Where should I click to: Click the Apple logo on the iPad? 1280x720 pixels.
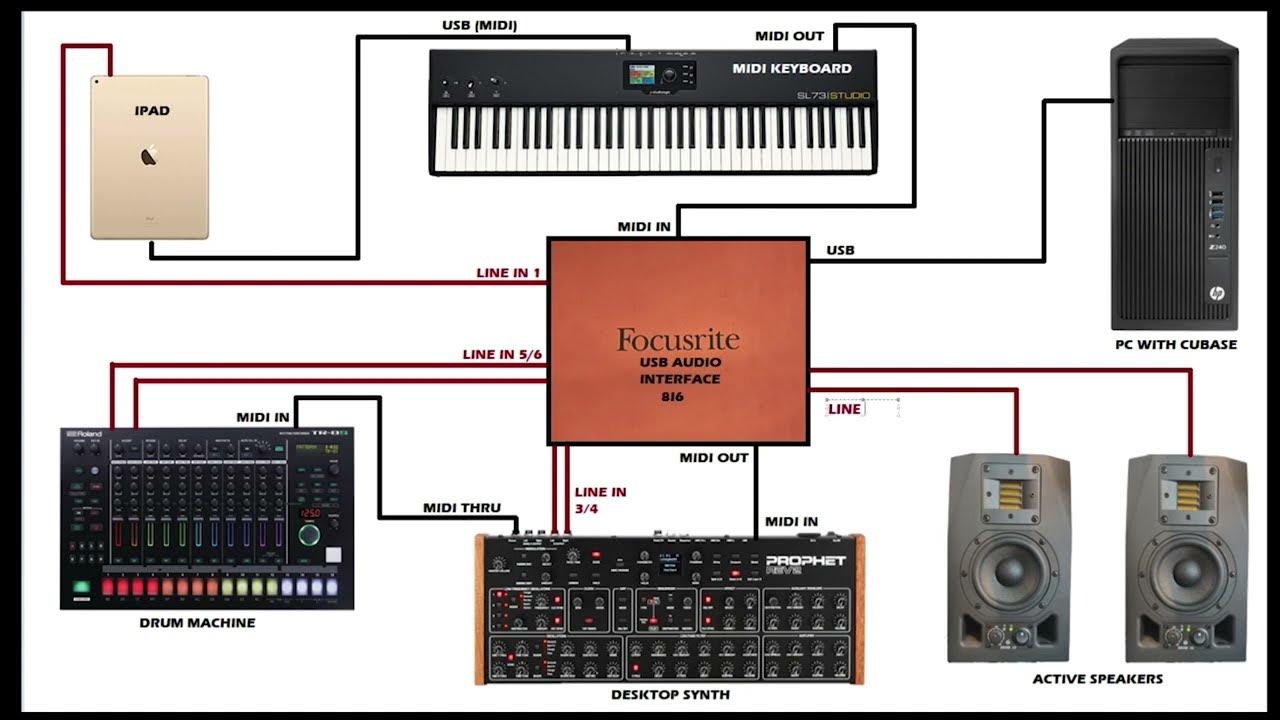click(x=149, y=155)
